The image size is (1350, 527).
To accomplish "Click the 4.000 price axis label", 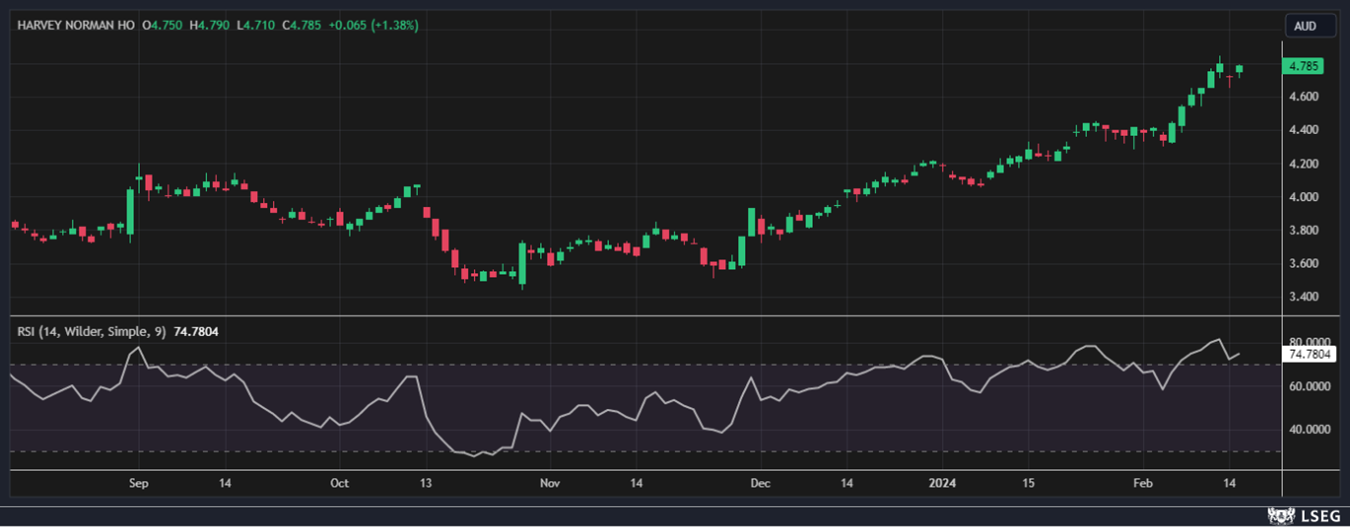I will point(1303,197).
